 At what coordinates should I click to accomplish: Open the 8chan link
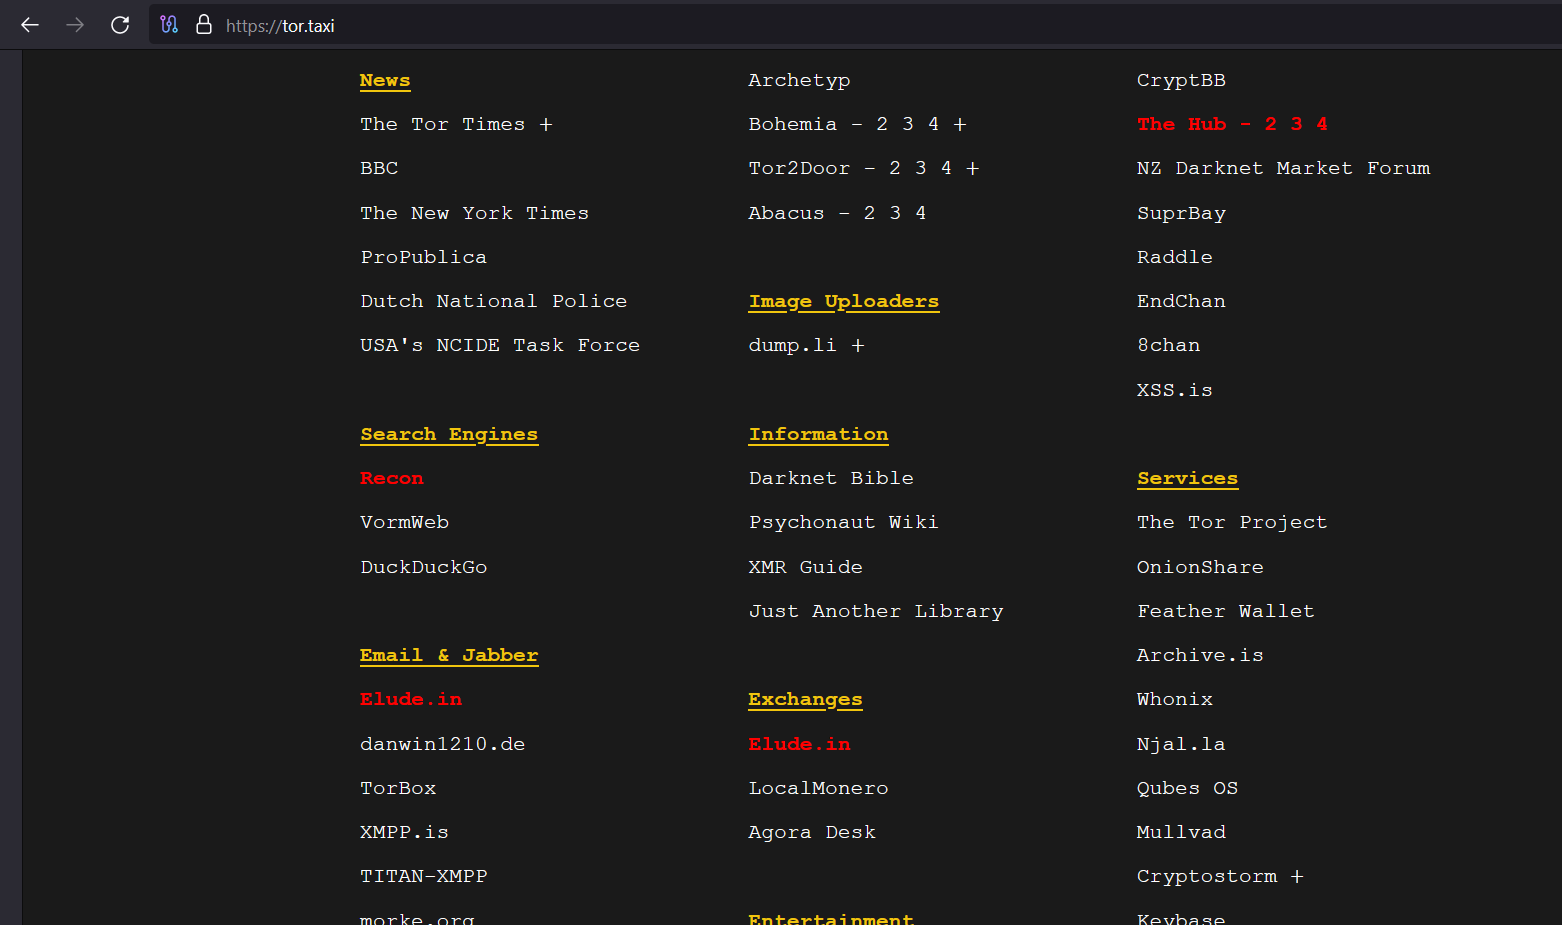point(1168,345)
